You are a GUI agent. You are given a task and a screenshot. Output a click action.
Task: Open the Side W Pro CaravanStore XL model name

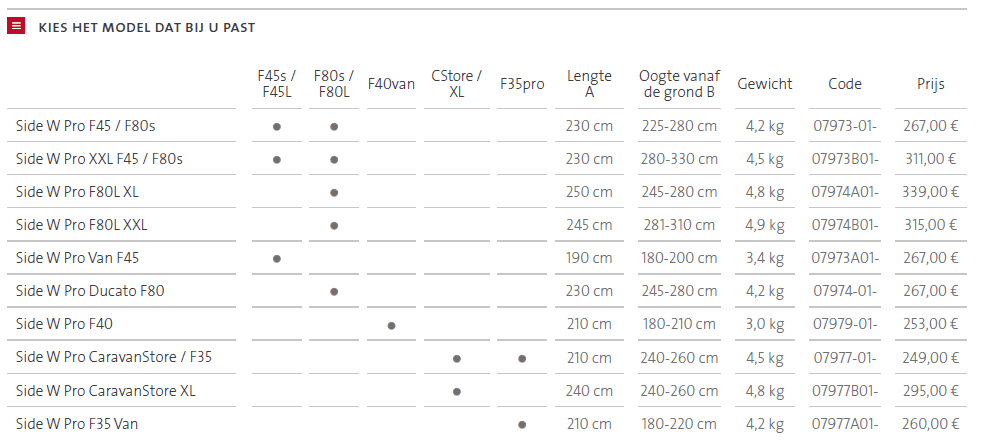point(106,390)
